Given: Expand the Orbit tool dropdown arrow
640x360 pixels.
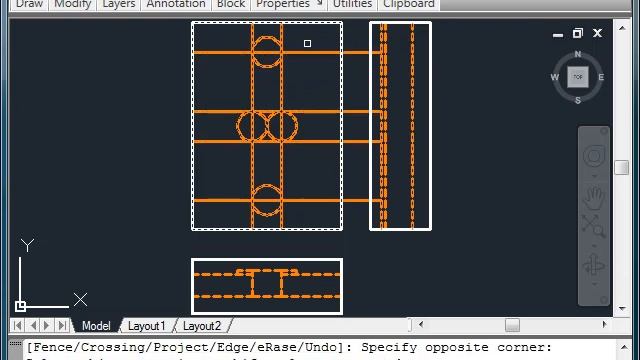Looking at the screenshot, I should [x=594, y=284].
